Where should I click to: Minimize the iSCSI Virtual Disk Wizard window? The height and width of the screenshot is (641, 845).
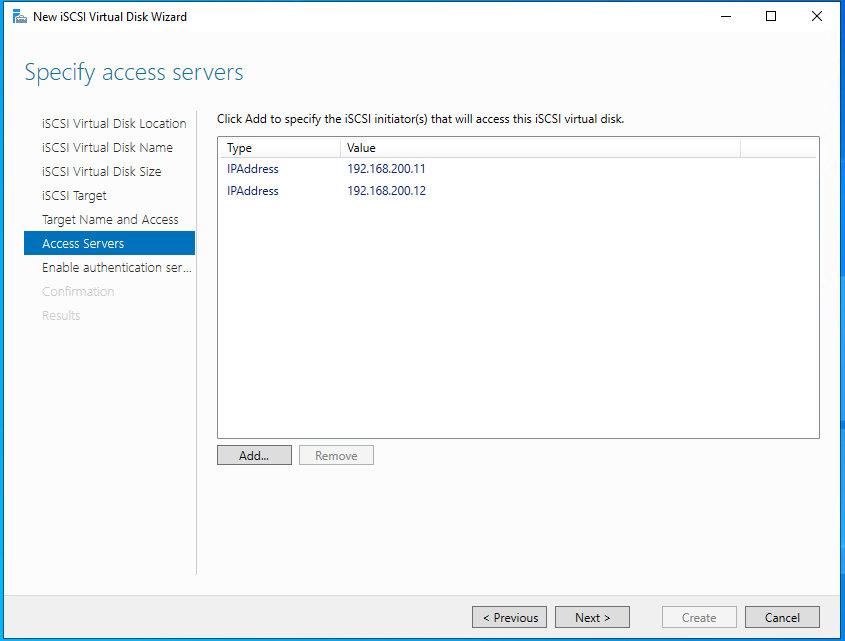pos(724,16)
